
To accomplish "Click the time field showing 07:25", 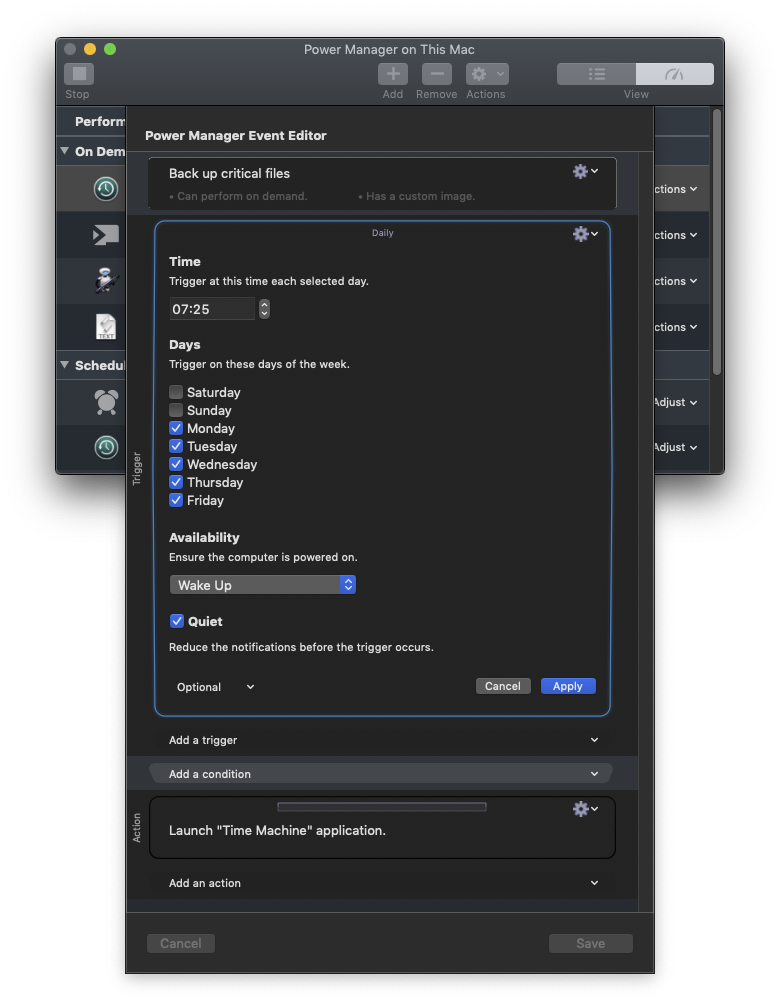I will point(212,309).
